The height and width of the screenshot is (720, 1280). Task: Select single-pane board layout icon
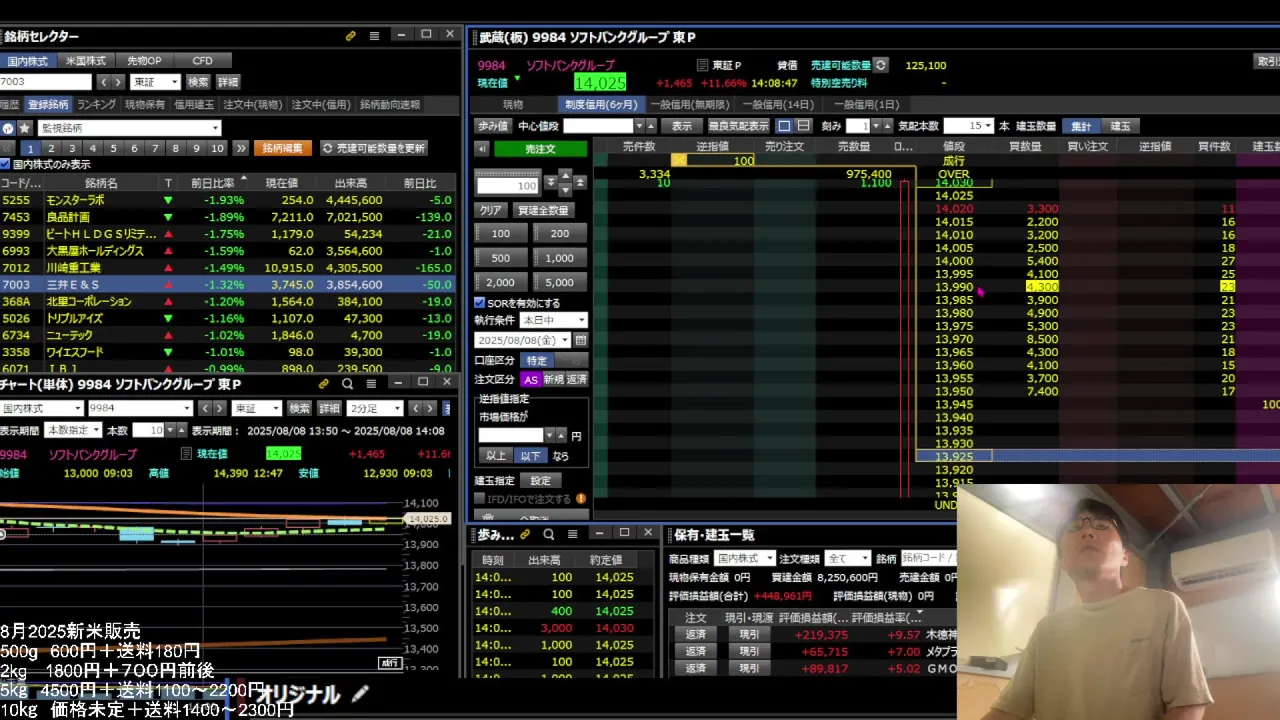tap(785, 126)
